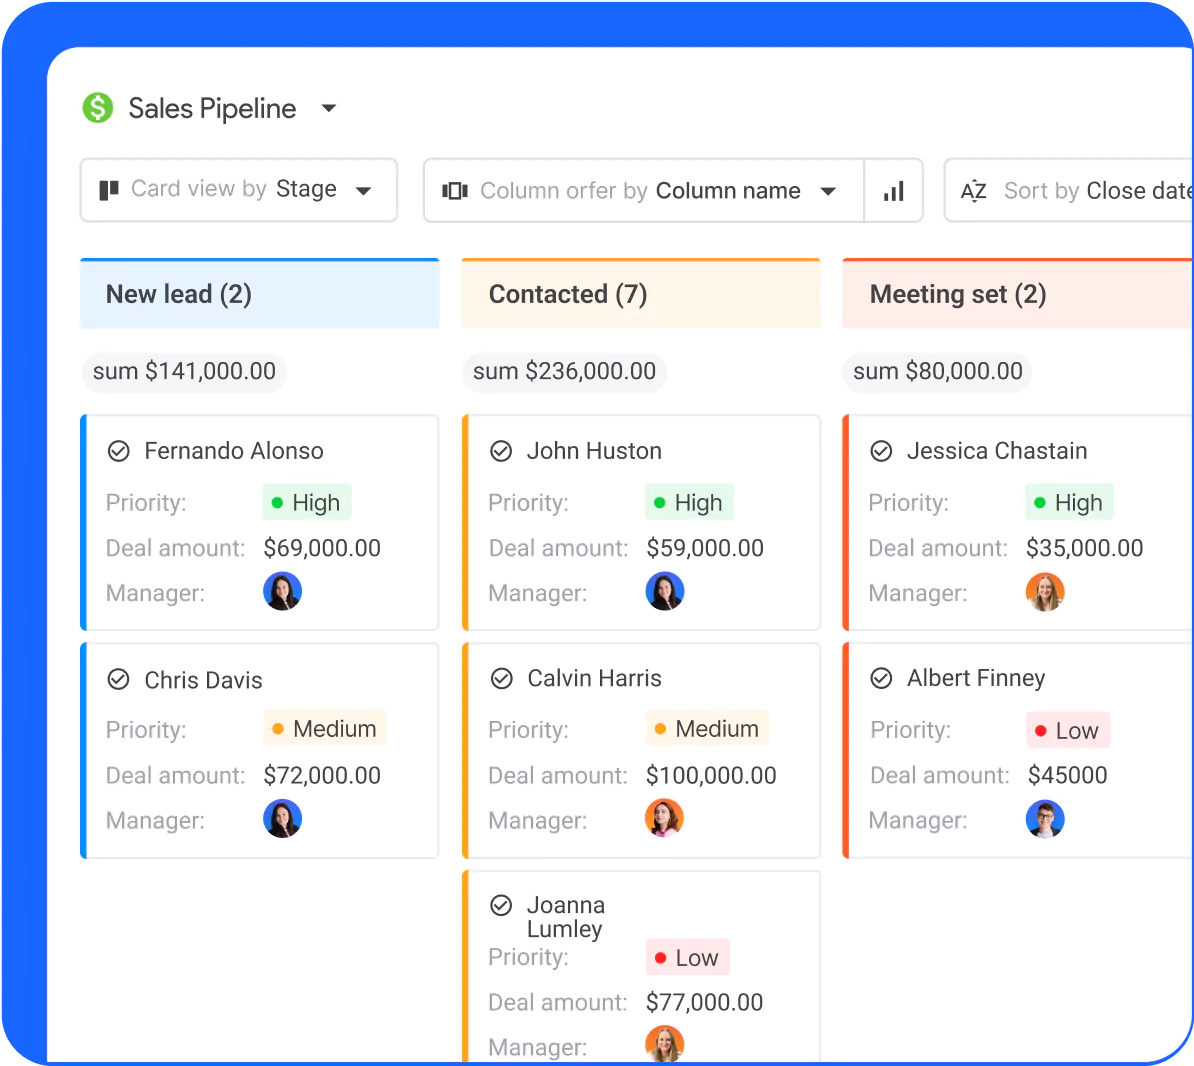Mark Joanna Lumley's card check circle
This screenshot has height=1066, width=1194.
[x=501, y=906]
